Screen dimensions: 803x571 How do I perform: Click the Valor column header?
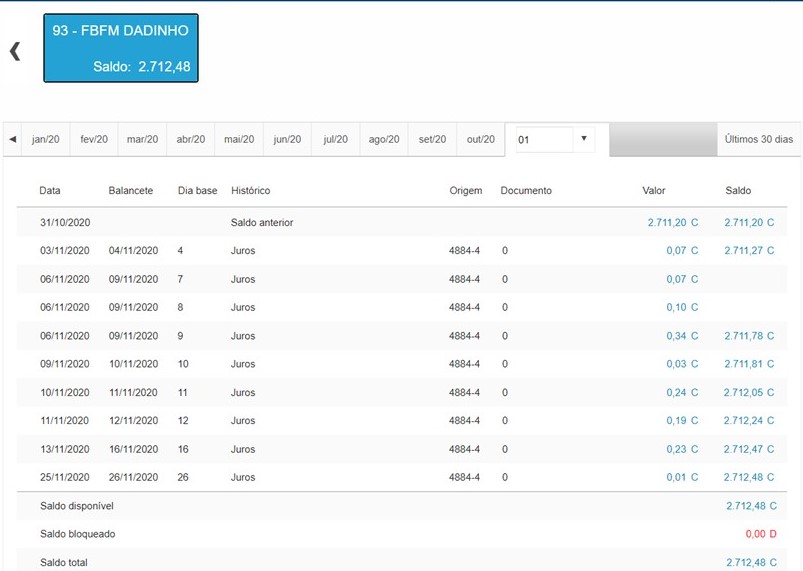click(653, 190)
